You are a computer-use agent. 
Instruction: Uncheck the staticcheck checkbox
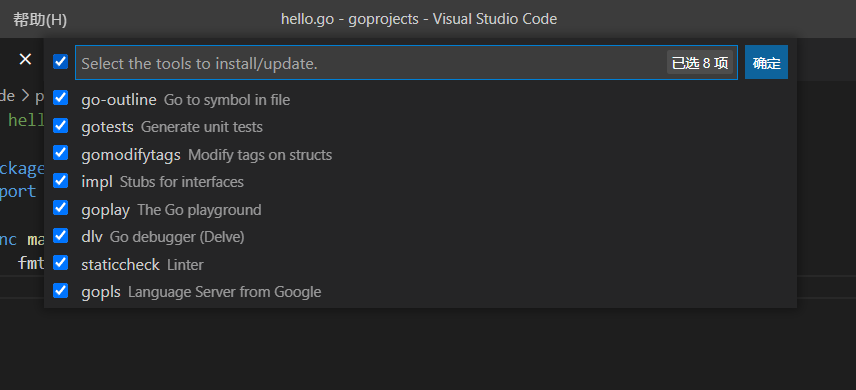[61, 263]
